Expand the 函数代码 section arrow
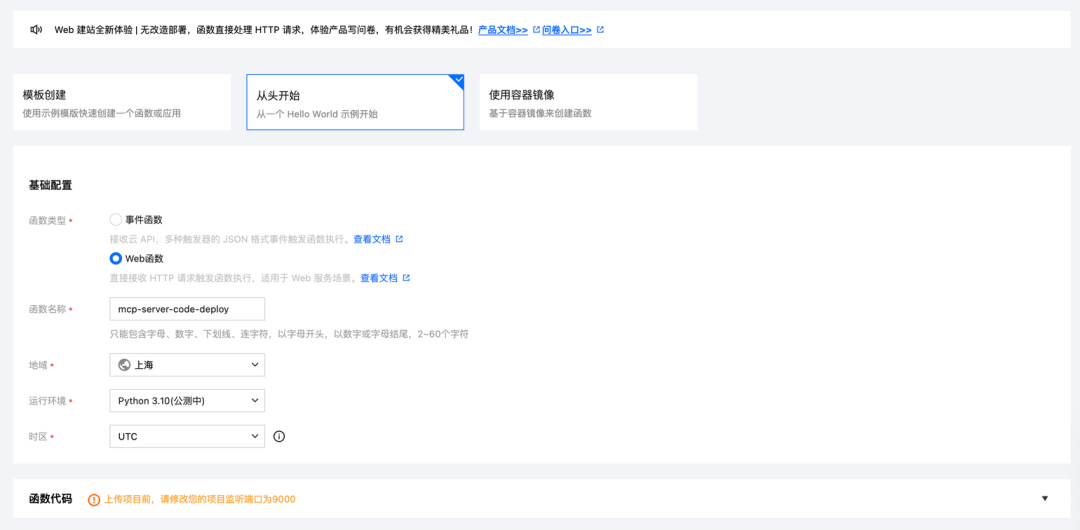Screen dimensions: 1080x530 pos(1045,498)
